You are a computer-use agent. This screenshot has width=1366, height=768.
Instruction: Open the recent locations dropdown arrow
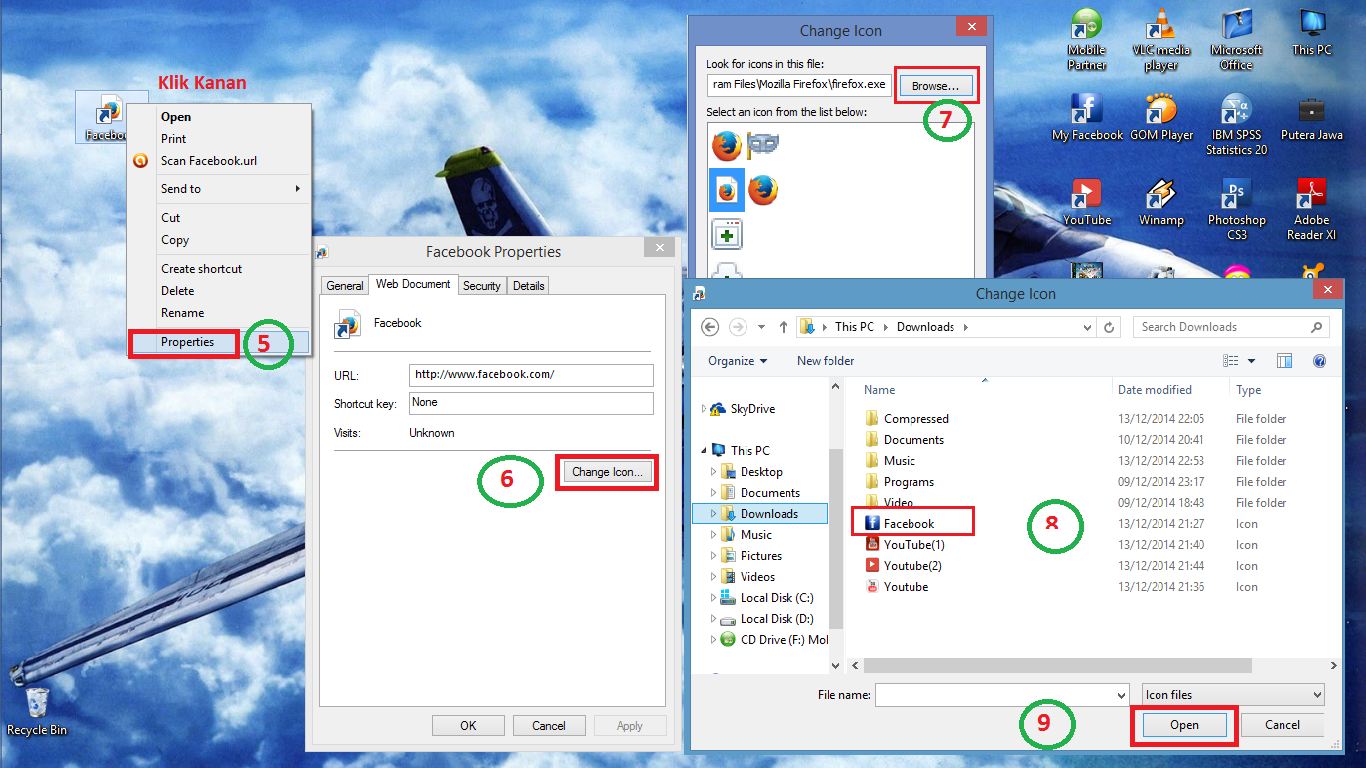coord(761,327)
